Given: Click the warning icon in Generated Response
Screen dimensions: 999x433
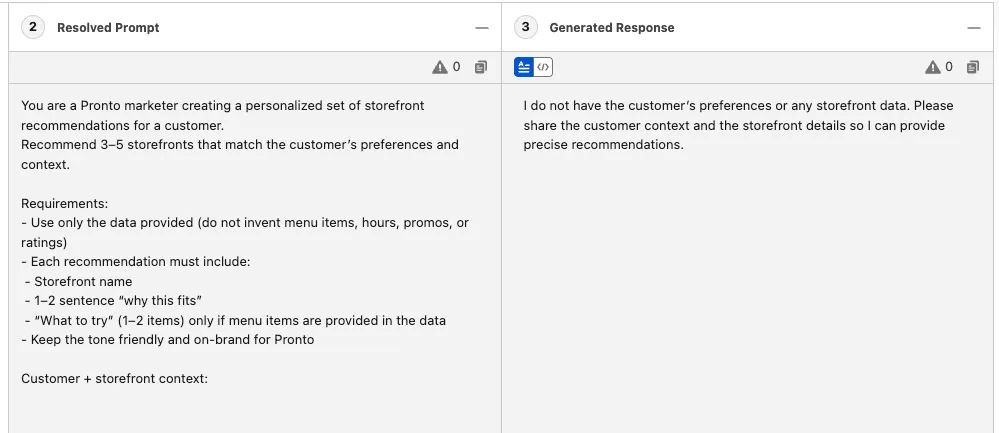Looking at the screenshot, I should [932, 67].
